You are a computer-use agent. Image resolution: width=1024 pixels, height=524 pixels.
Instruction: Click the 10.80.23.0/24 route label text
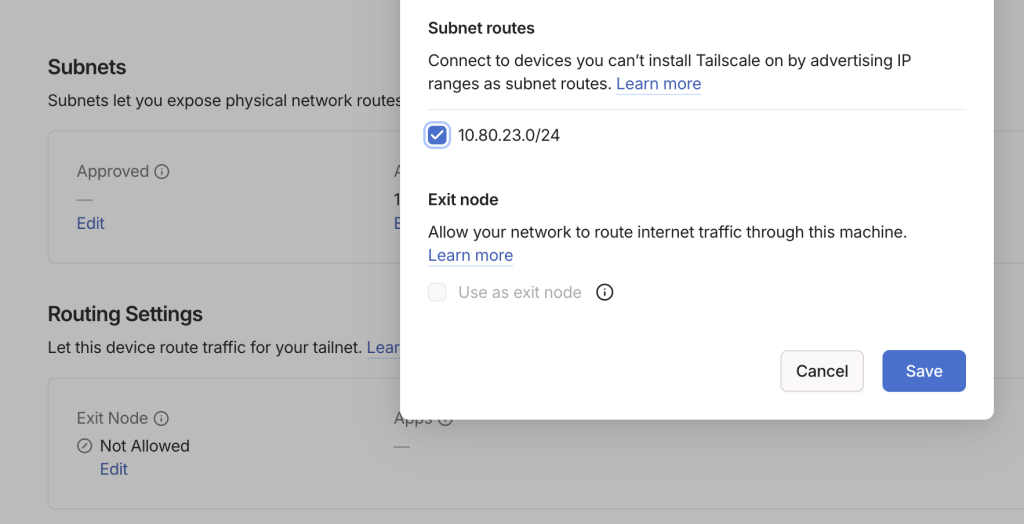(x=509, y=135)
